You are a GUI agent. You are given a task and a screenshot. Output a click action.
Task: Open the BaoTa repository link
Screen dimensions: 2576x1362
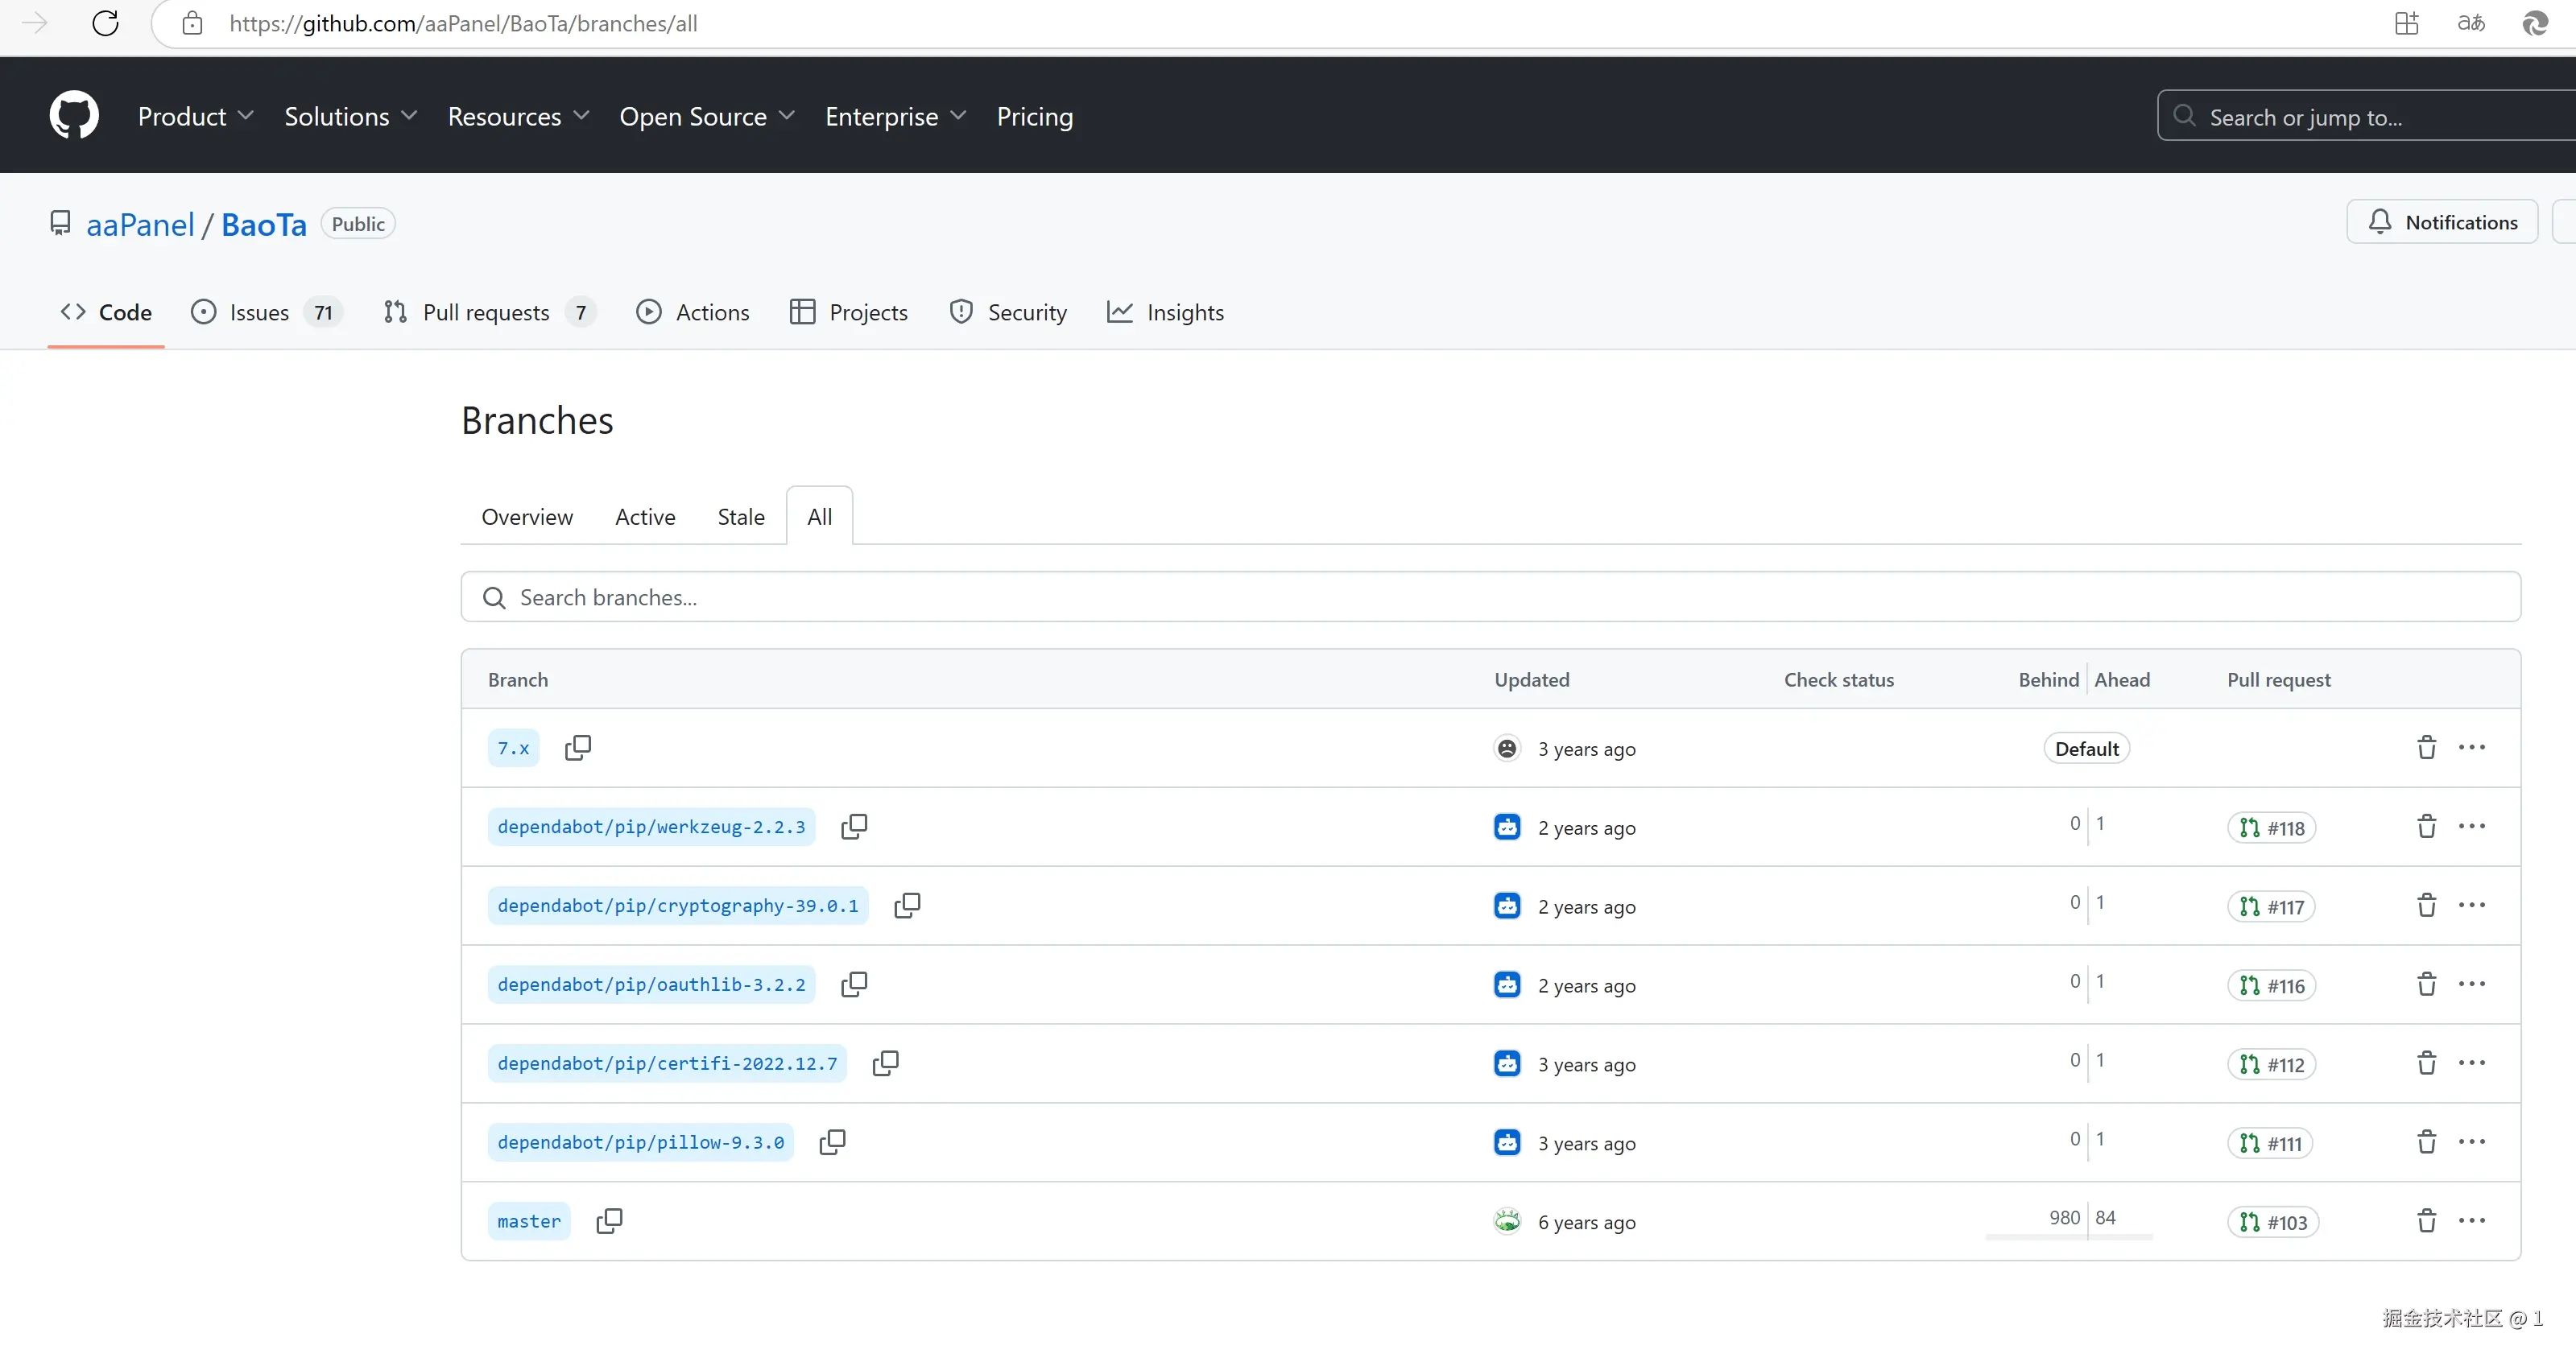263,224
